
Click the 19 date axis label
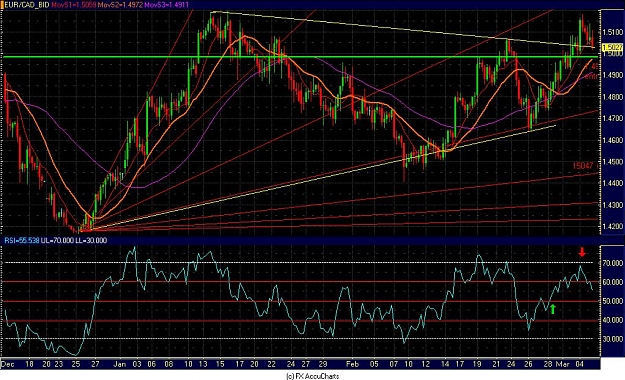477,364
